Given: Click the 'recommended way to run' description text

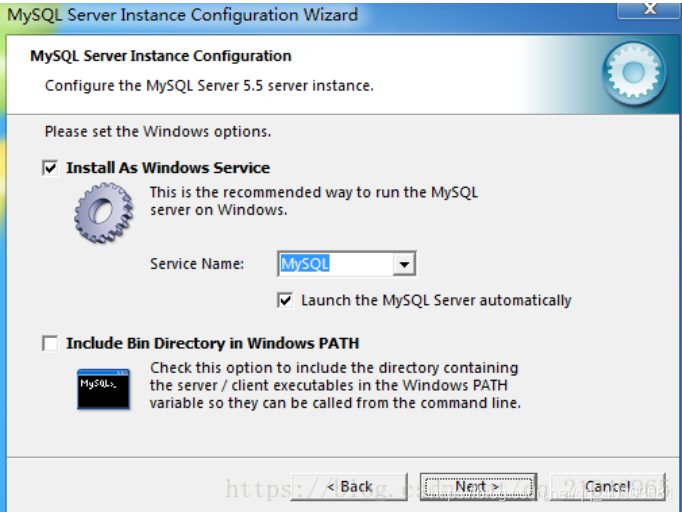Looking at the screenshot, I should (314, 201).
